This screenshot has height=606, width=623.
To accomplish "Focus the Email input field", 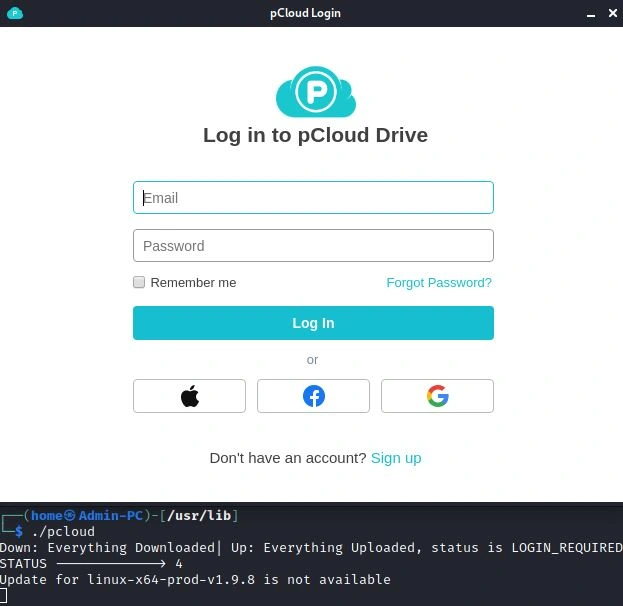I will click(313, 197).
